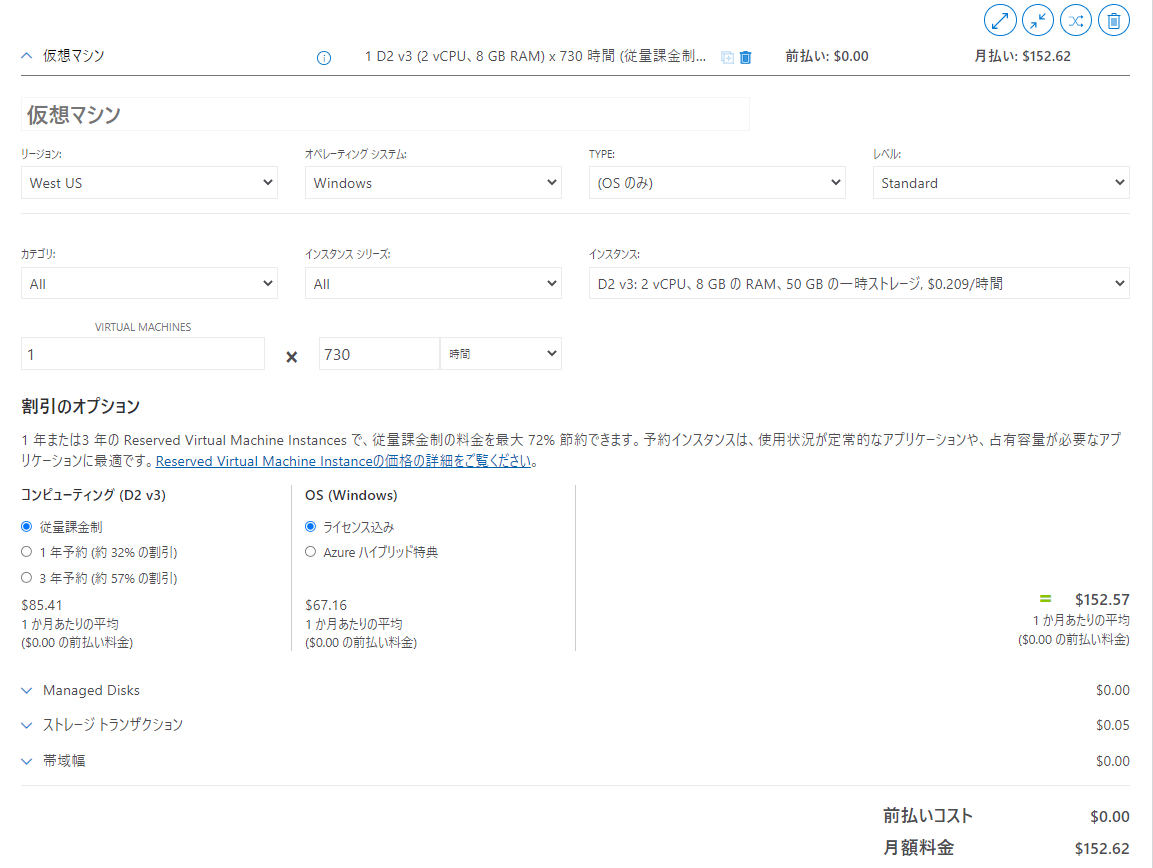Open the Reserved Virtual Machine Instance pricing details link

(343, 461)
